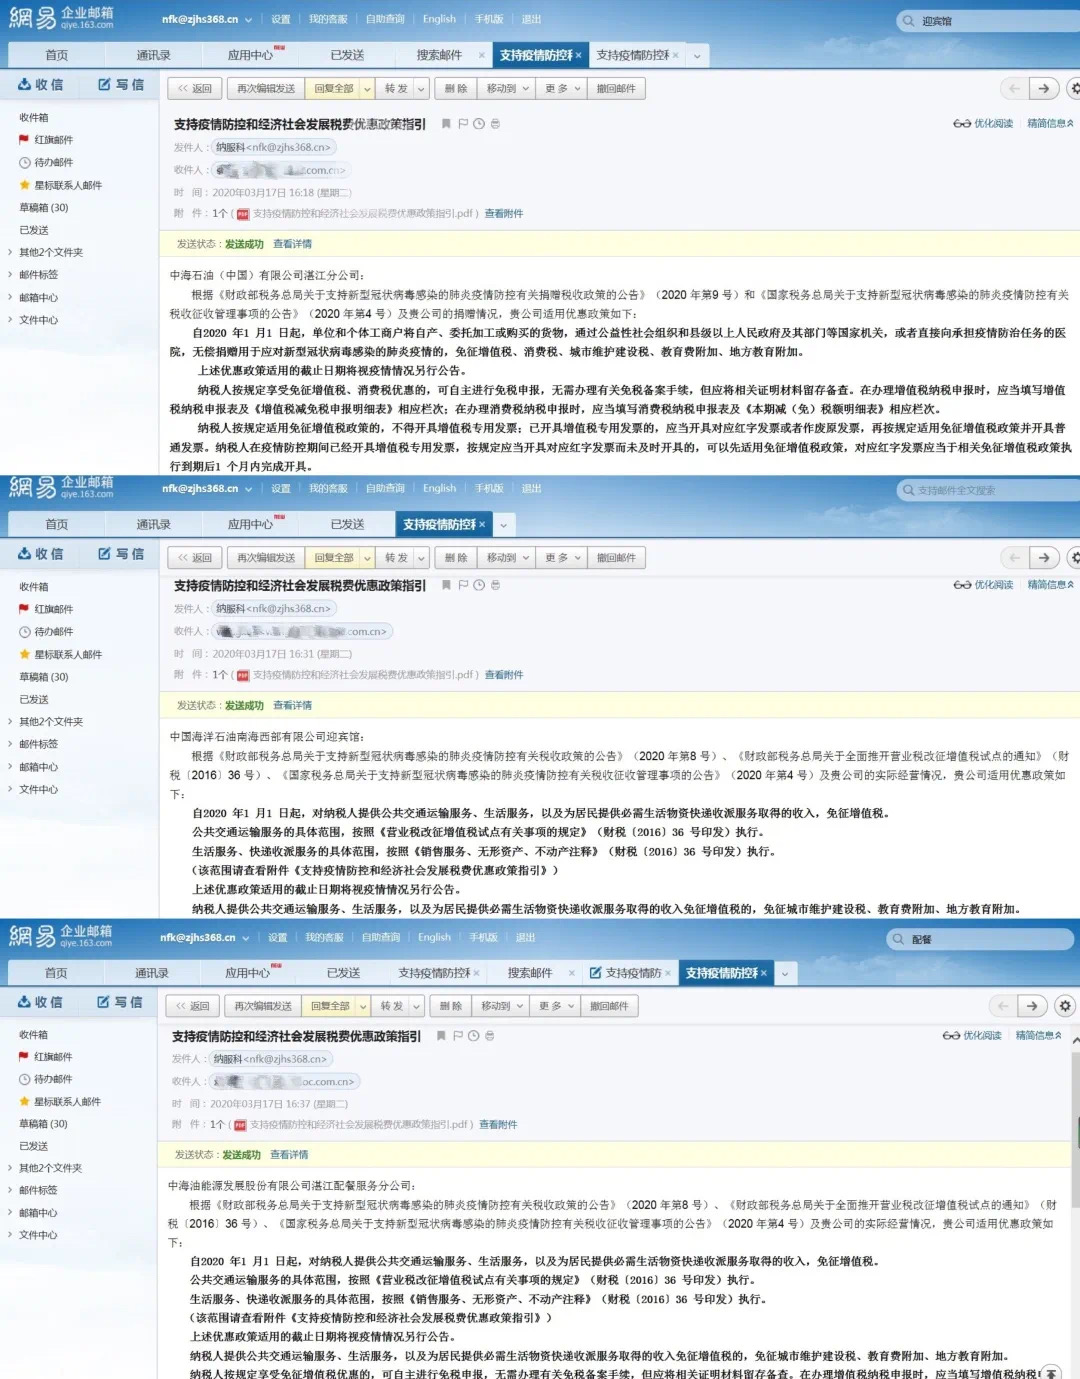Switch to the 搜索邮件 tab in the 16:37 email window
This screenshot has height=1379, width=1080.
click(529, 973)
